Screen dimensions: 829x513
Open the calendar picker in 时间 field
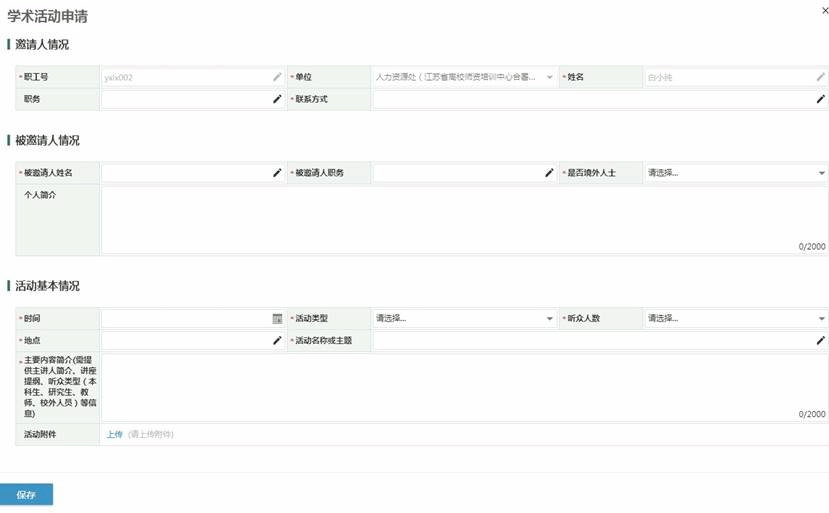(277, 319)
